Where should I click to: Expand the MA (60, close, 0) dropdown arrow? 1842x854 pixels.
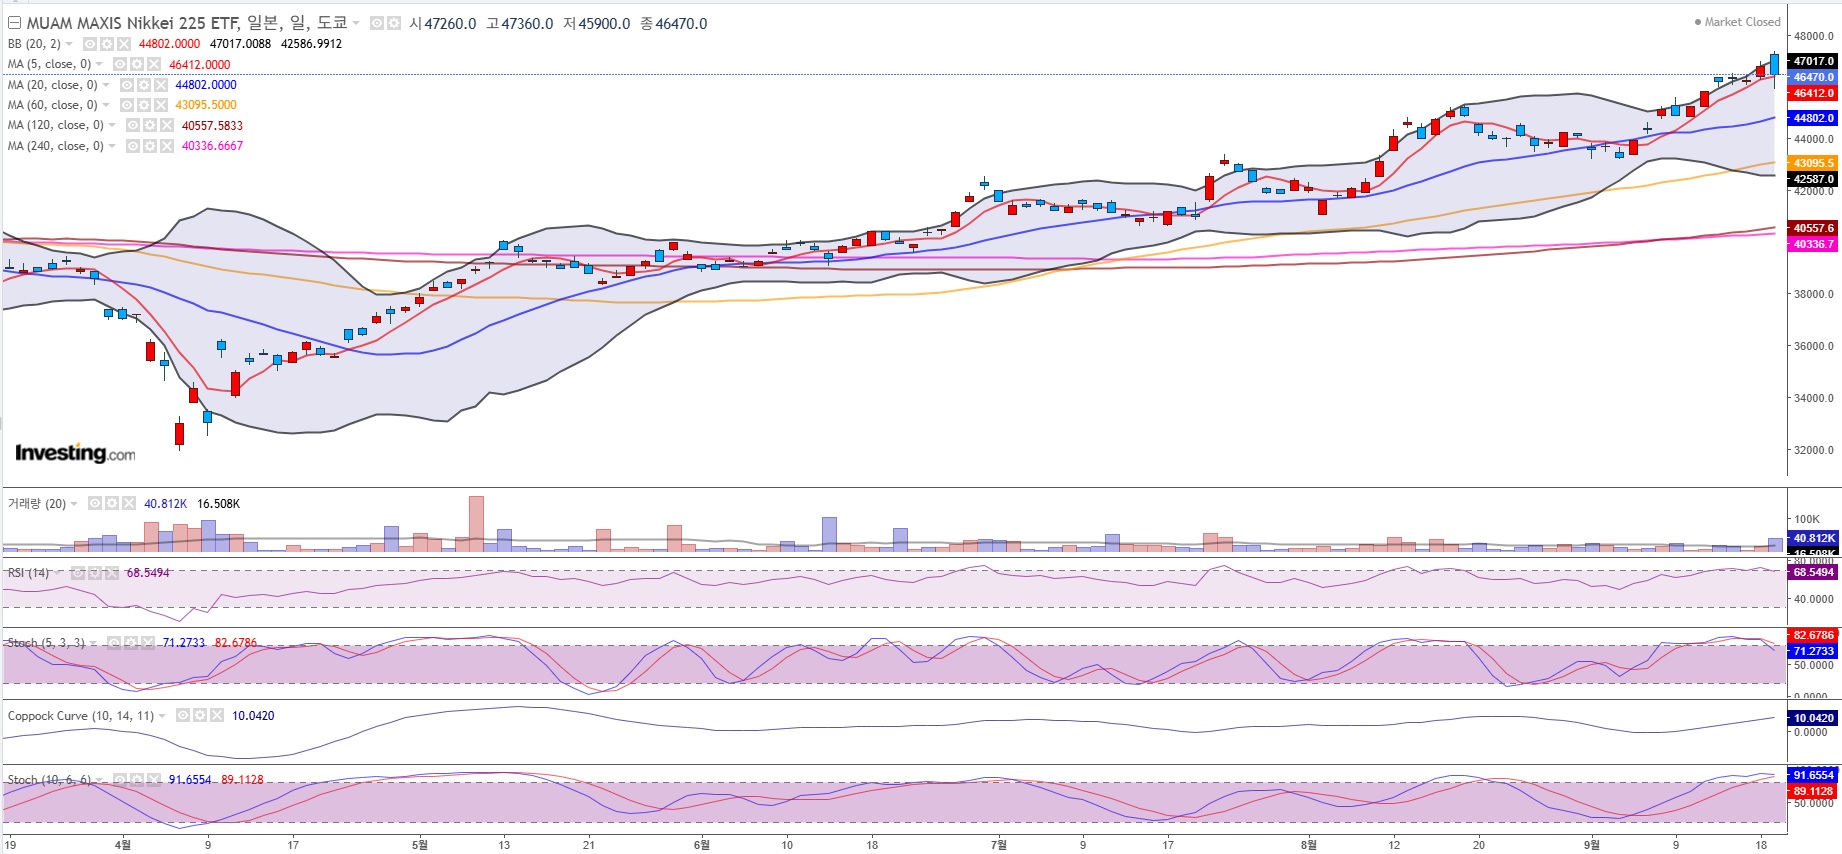point(106,105)
